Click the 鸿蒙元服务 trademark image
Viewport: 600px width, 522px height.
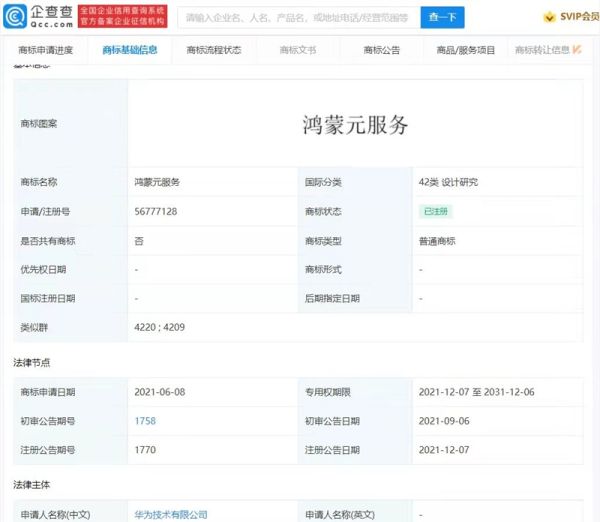click(355, 125)
